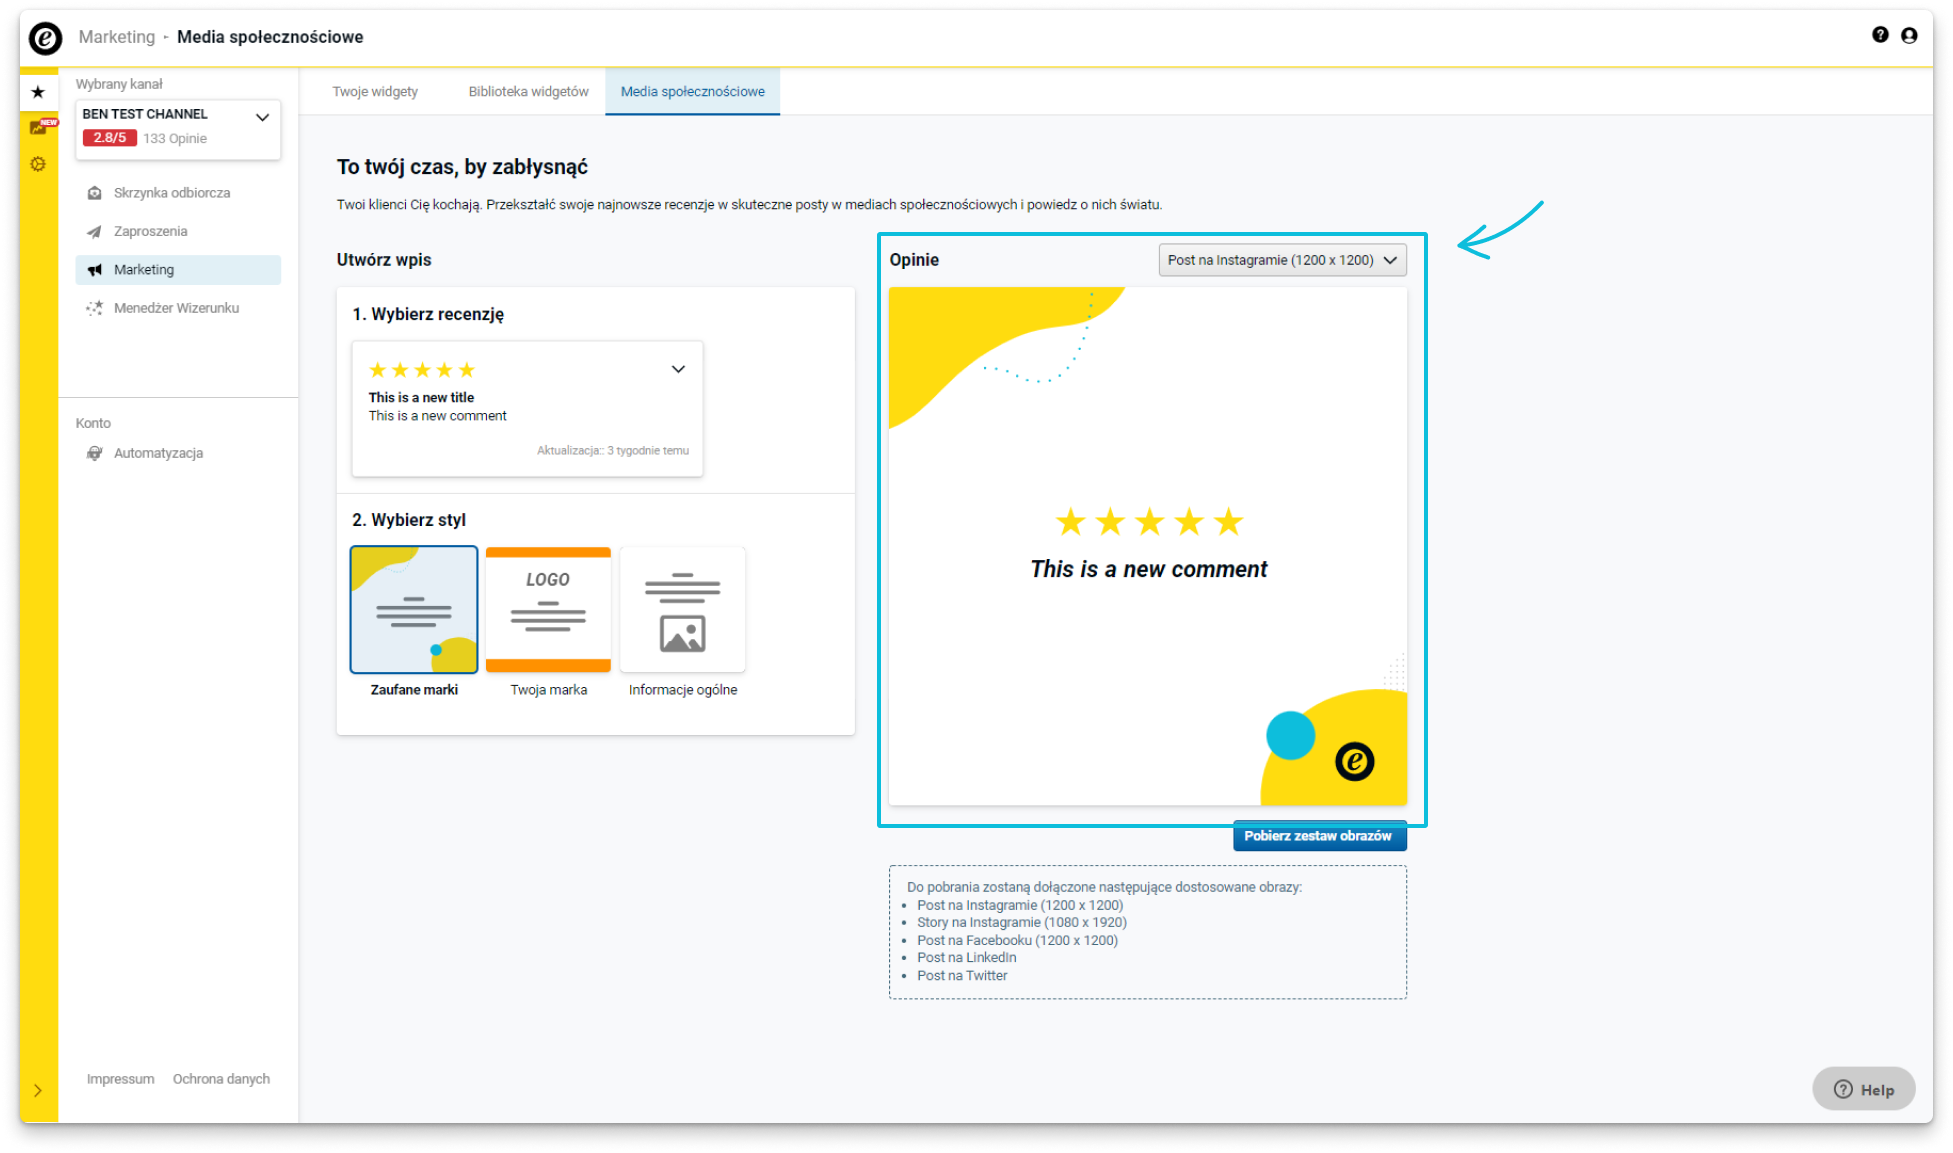Click Pobierz zestaw obrazów button

(1319, 836)
